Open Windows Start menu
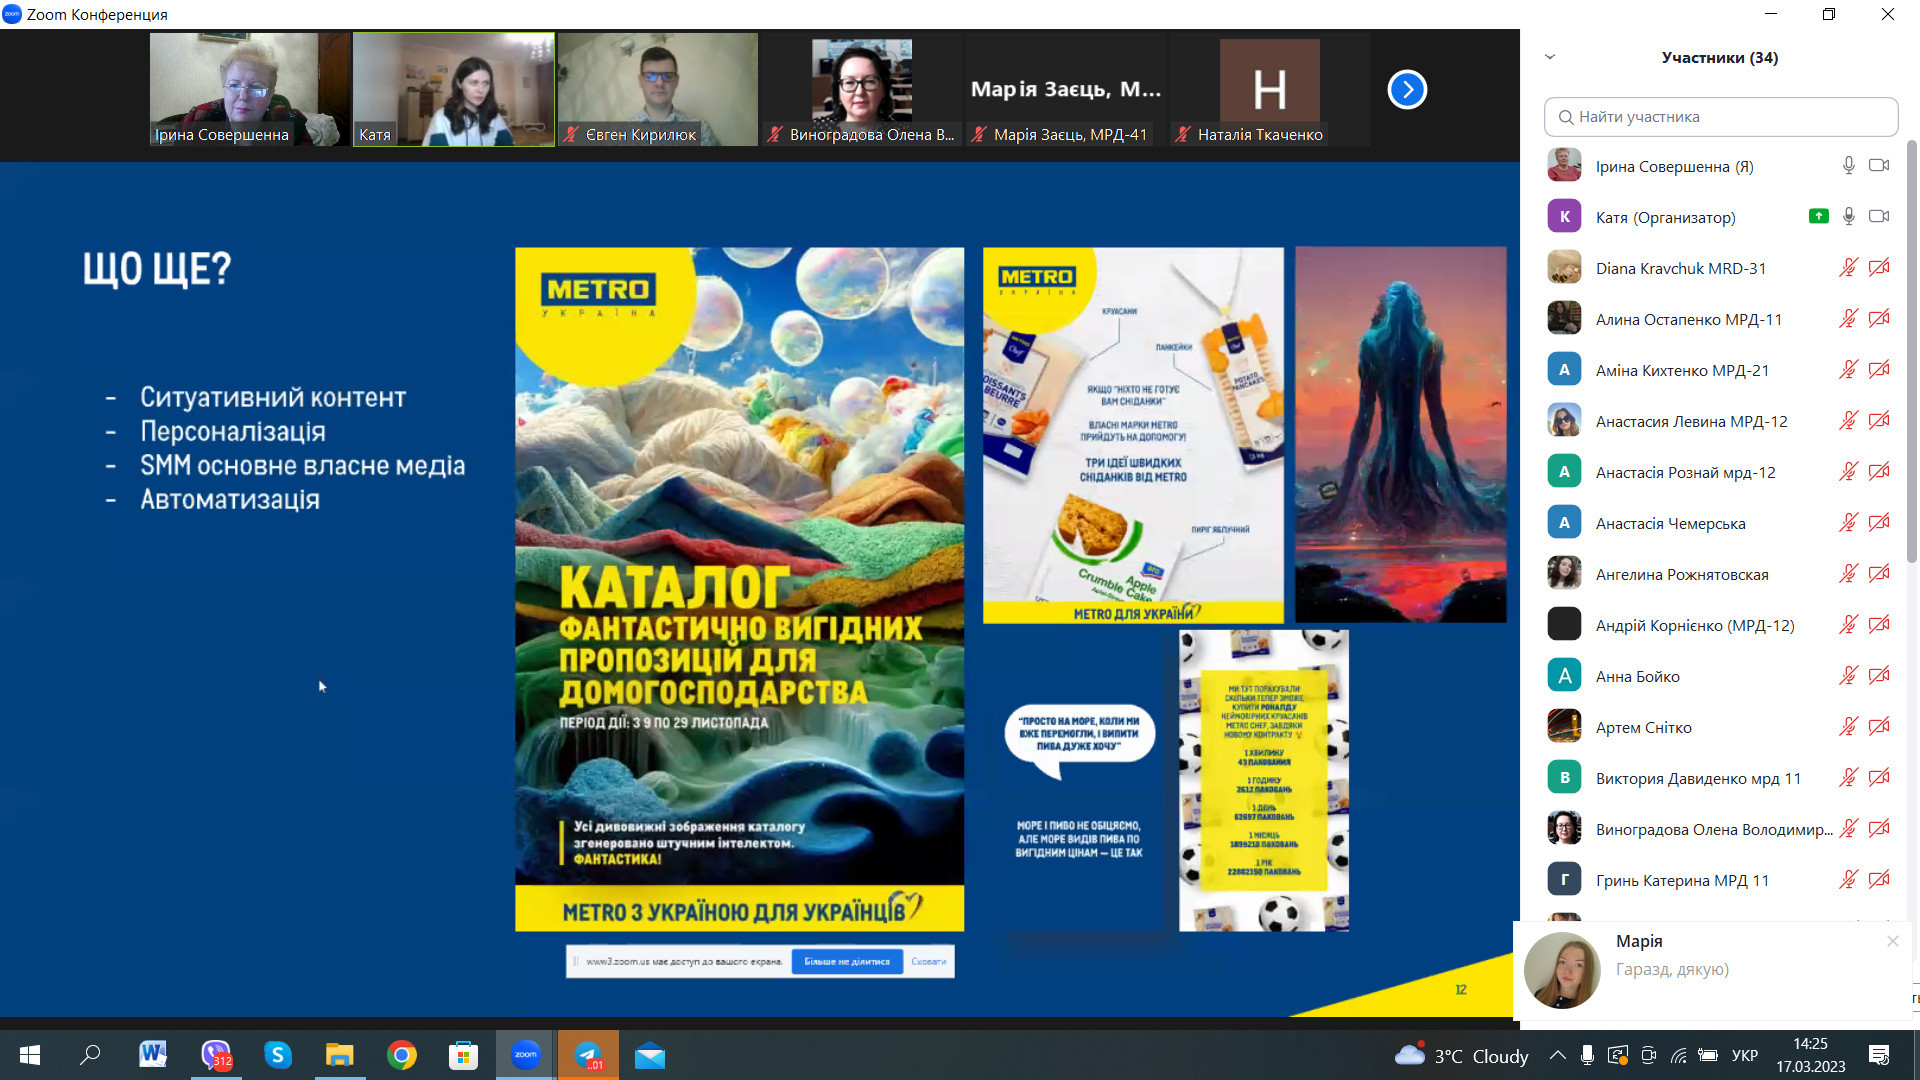1920x1080 pixels. pos(30,1055)
